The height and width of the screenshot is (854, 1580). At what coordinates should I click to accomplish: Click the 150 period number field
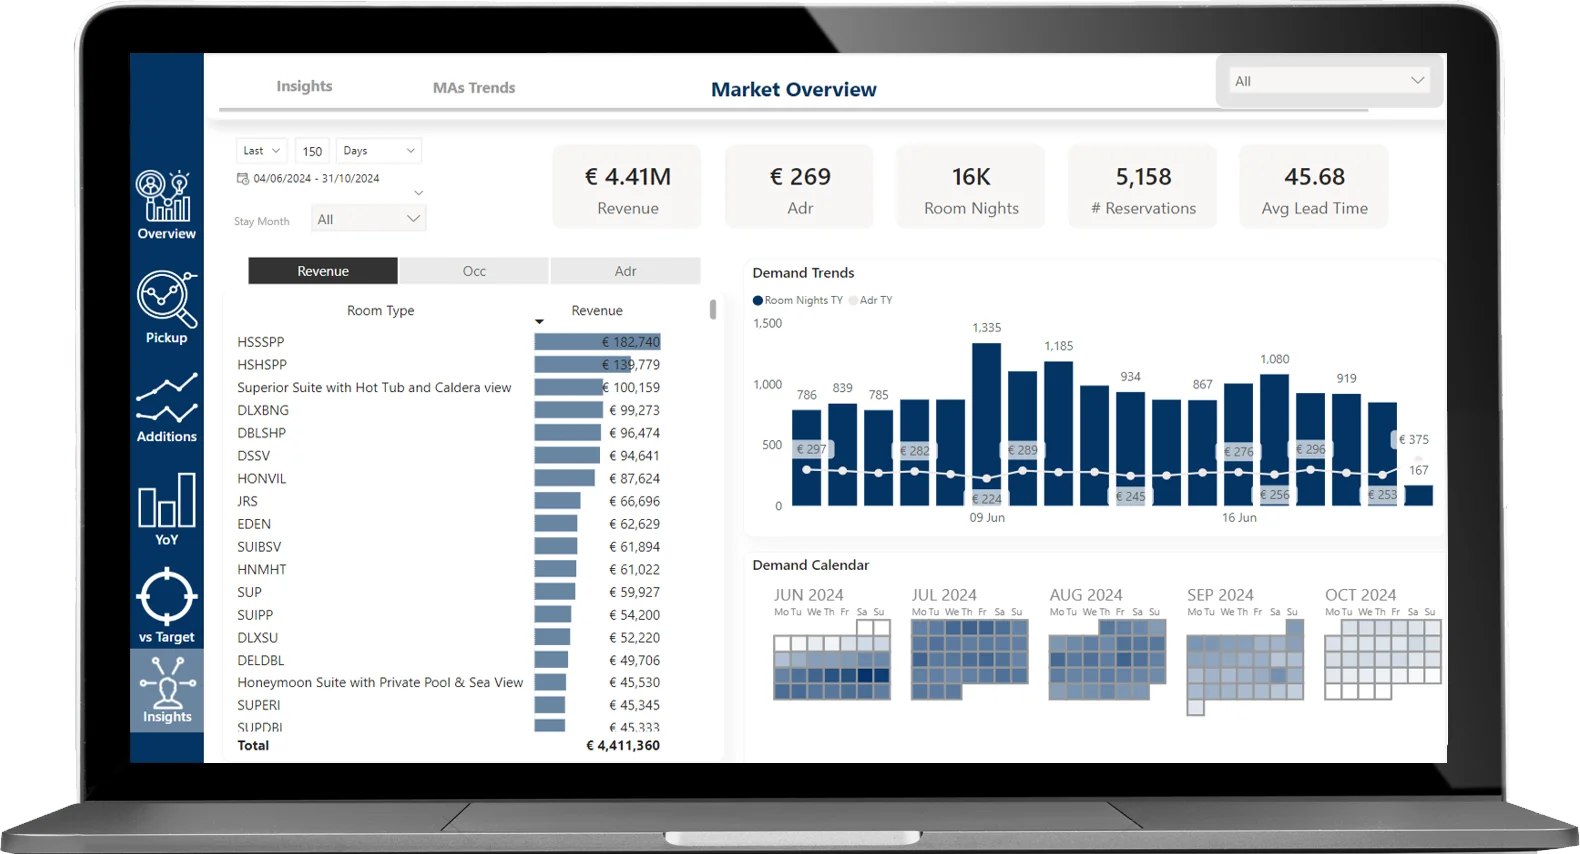click(312, 151)
